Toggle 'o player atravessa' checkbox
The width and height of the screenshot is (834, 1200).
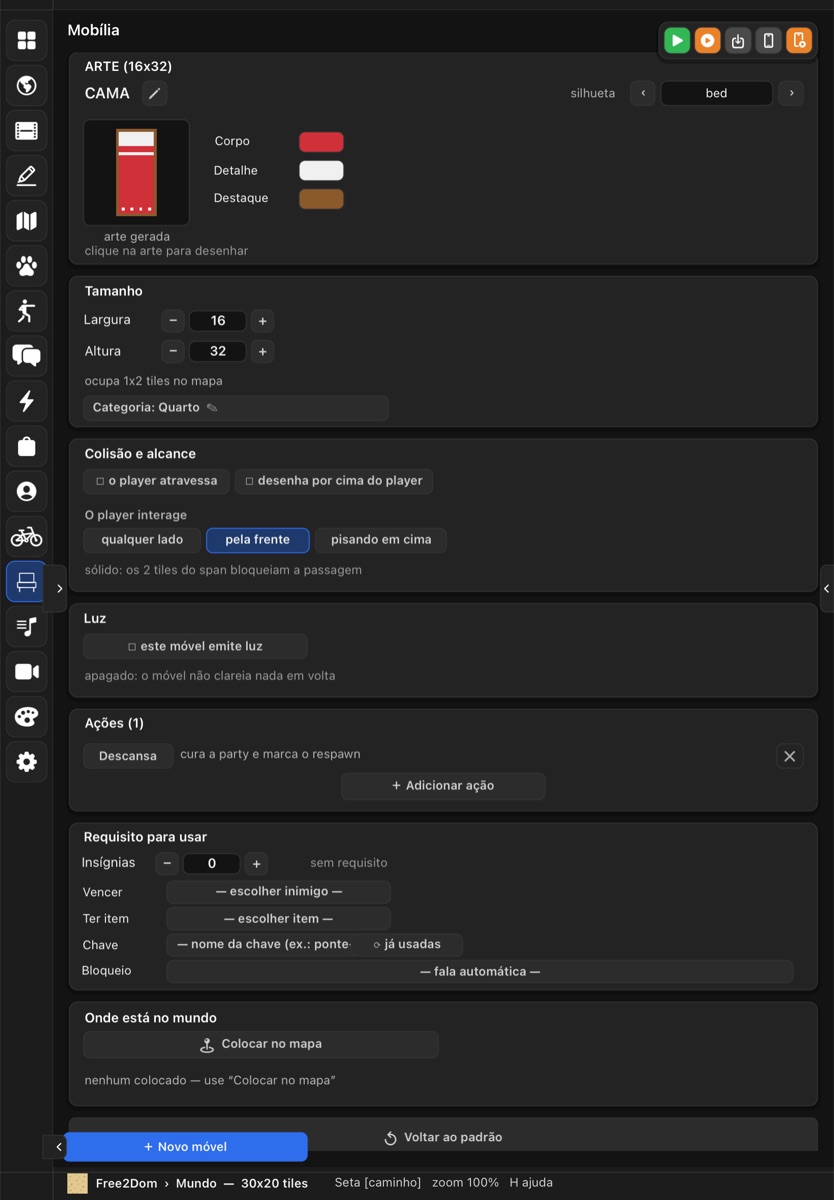pos(157,481)
